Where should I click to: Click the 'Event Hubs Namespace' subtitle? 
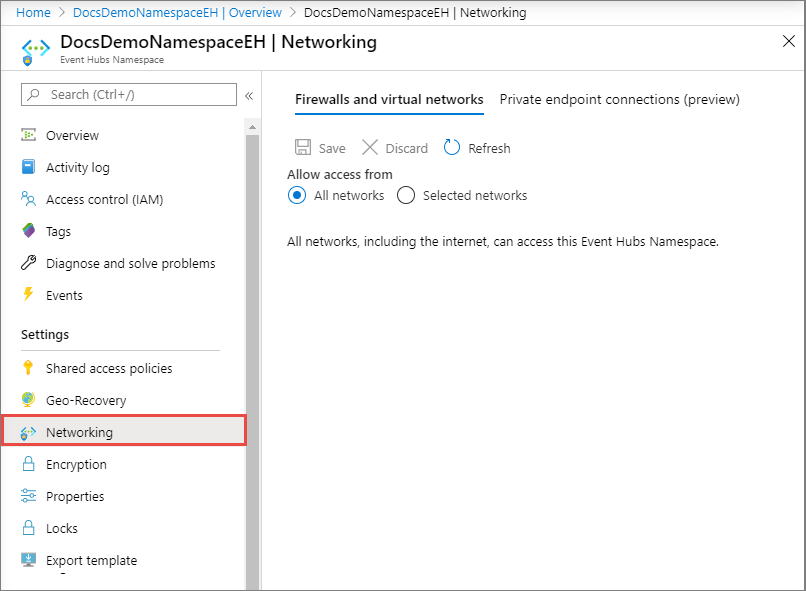(x=112, y=60)
